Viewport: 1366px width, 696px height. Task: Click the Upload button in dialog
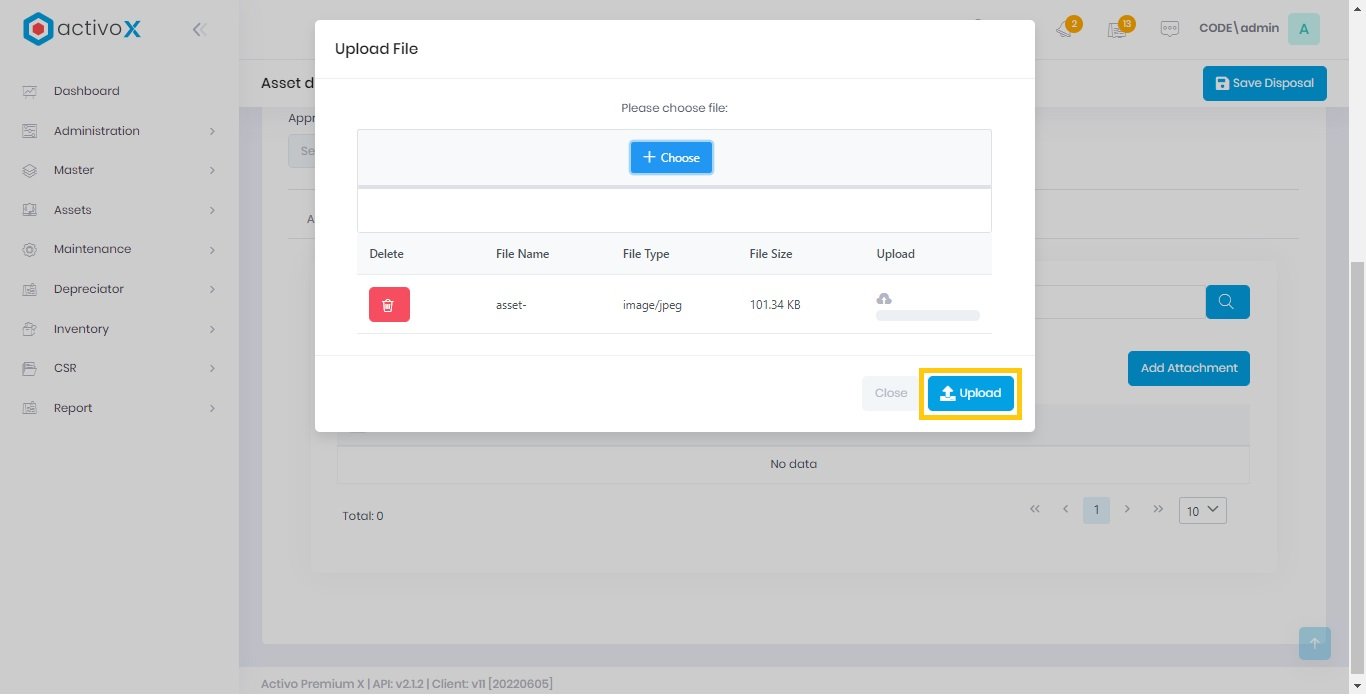(970, 393)
